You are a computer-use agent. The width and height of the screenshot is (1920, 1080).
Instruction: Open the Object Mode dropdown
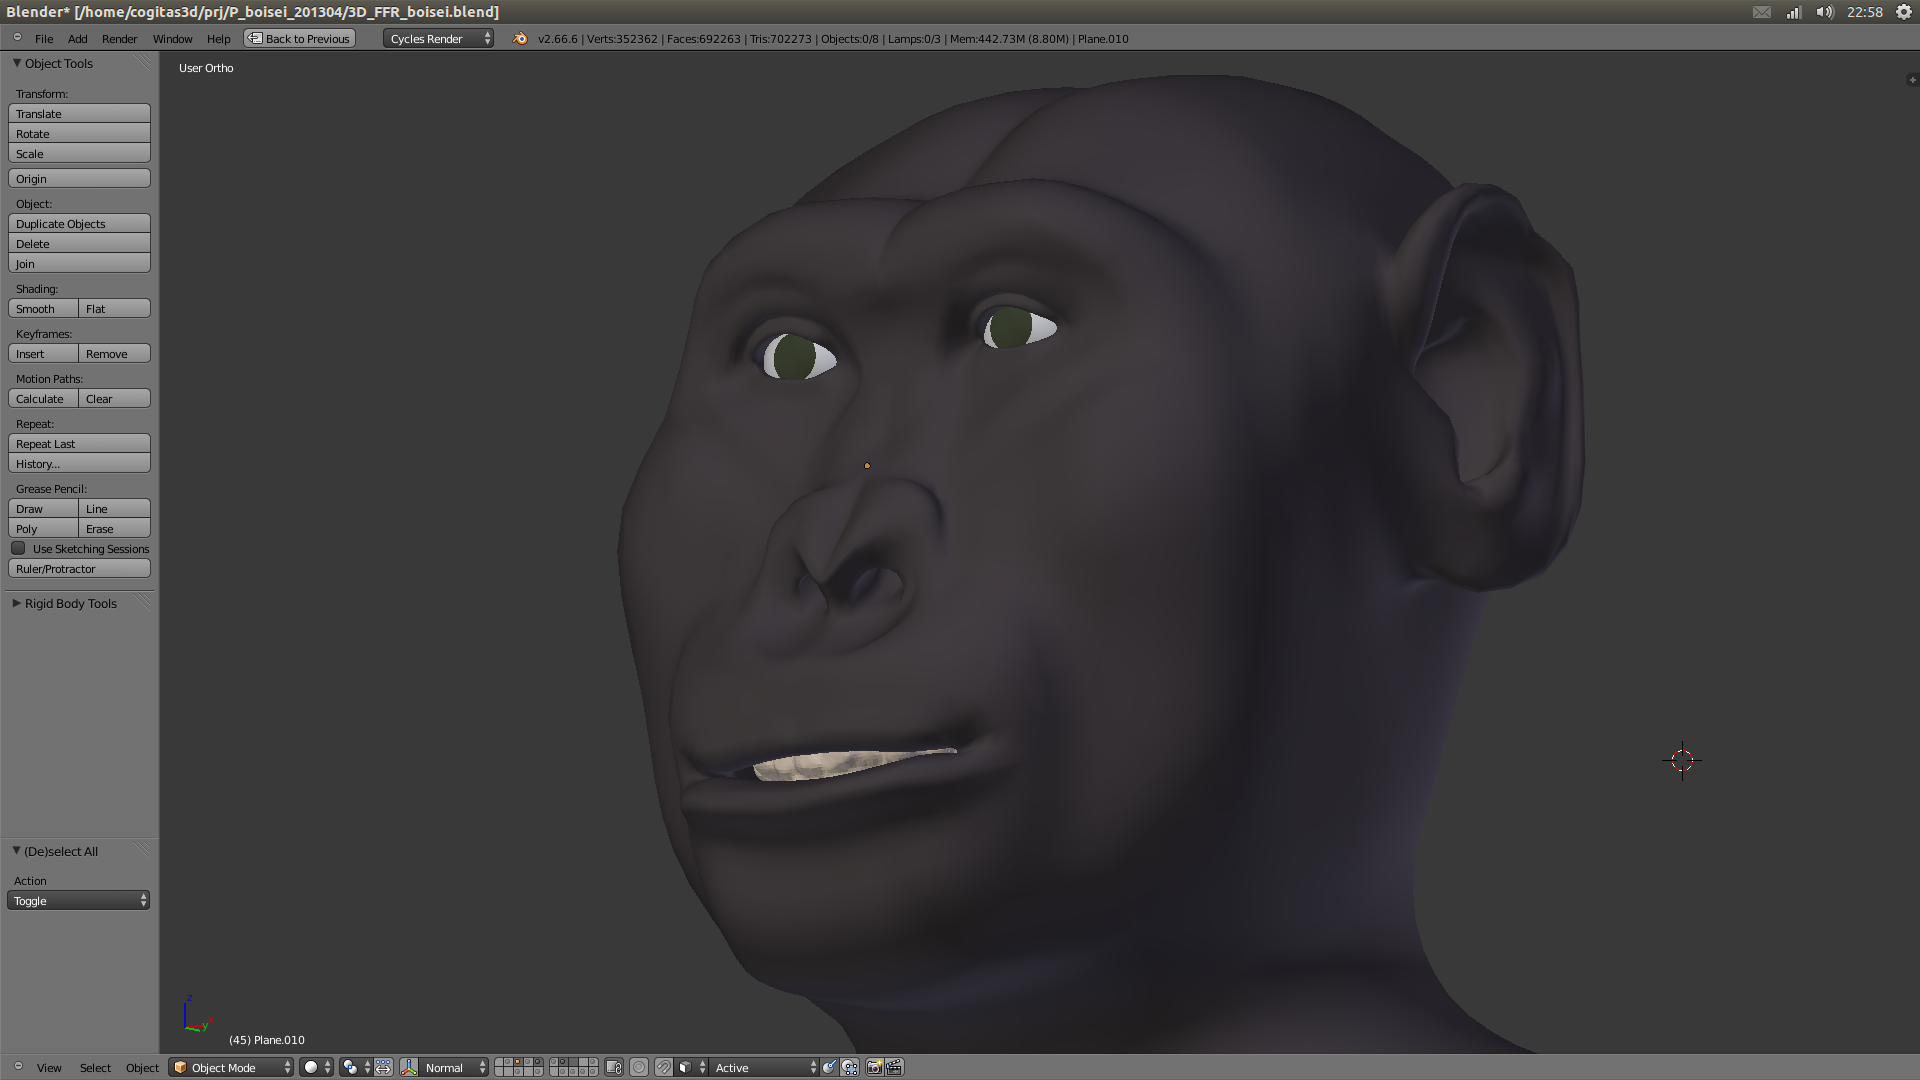232,1068
